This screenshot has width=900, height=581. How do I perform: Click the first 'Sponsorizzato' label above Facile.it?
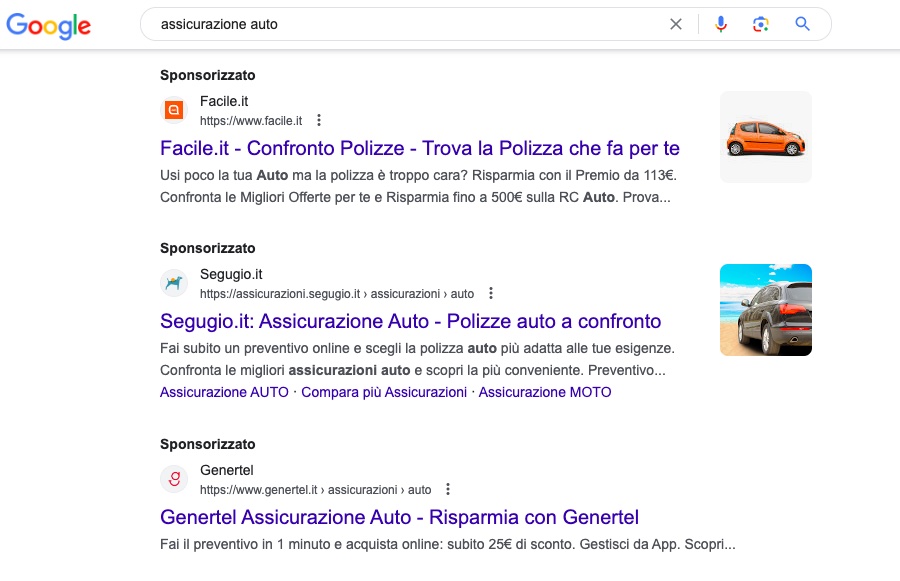[208, 75]
